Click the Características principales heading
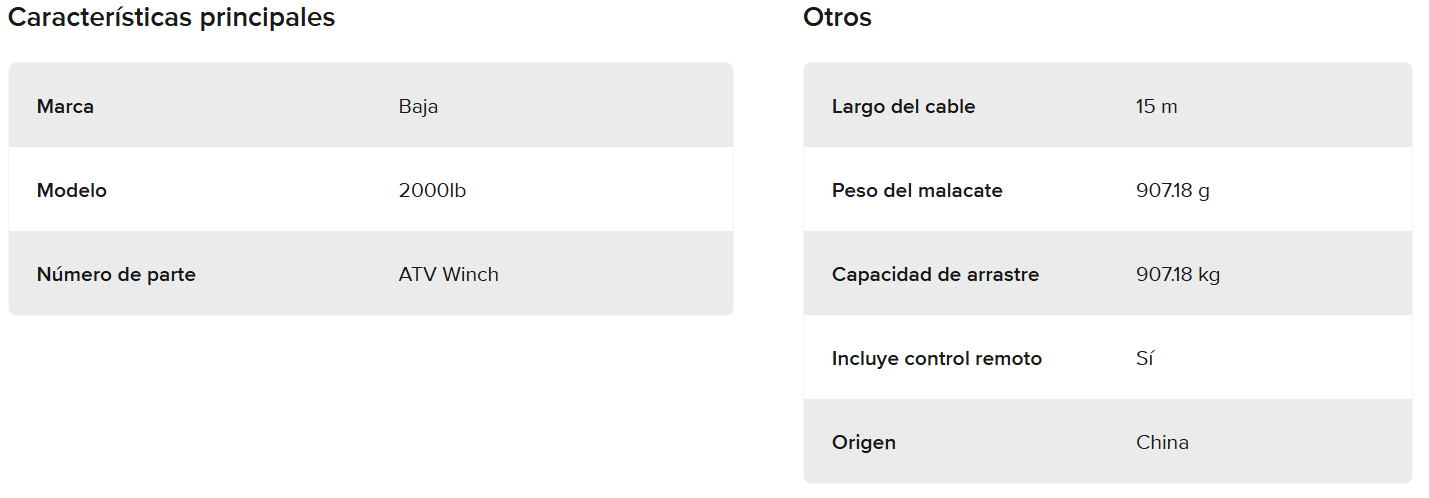The height and width of the screenshot is (498, 1429). [x=171, y=18]
